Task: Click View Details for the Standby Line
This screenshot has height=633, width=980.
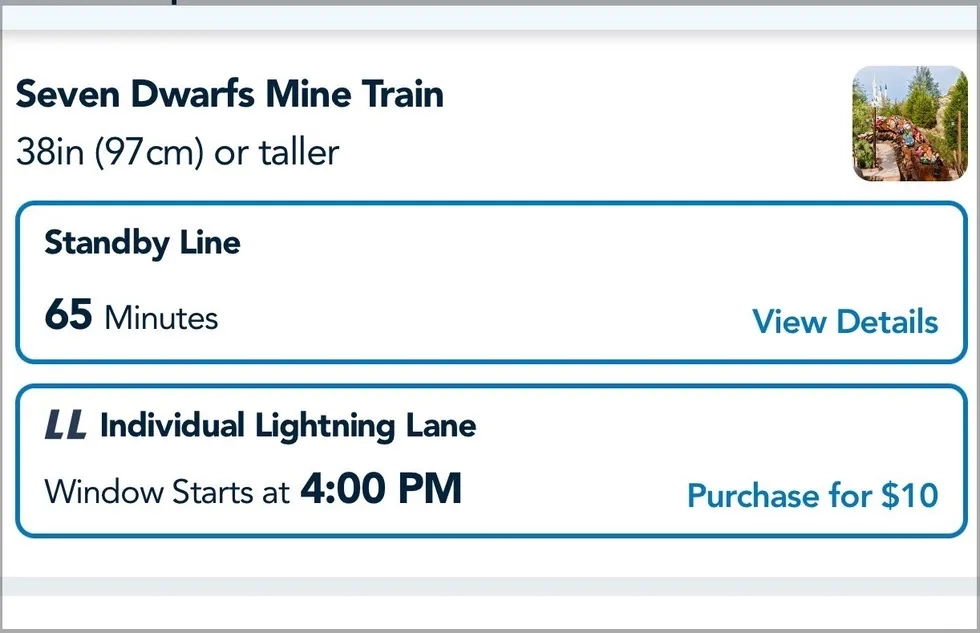Action: (845, 321)
